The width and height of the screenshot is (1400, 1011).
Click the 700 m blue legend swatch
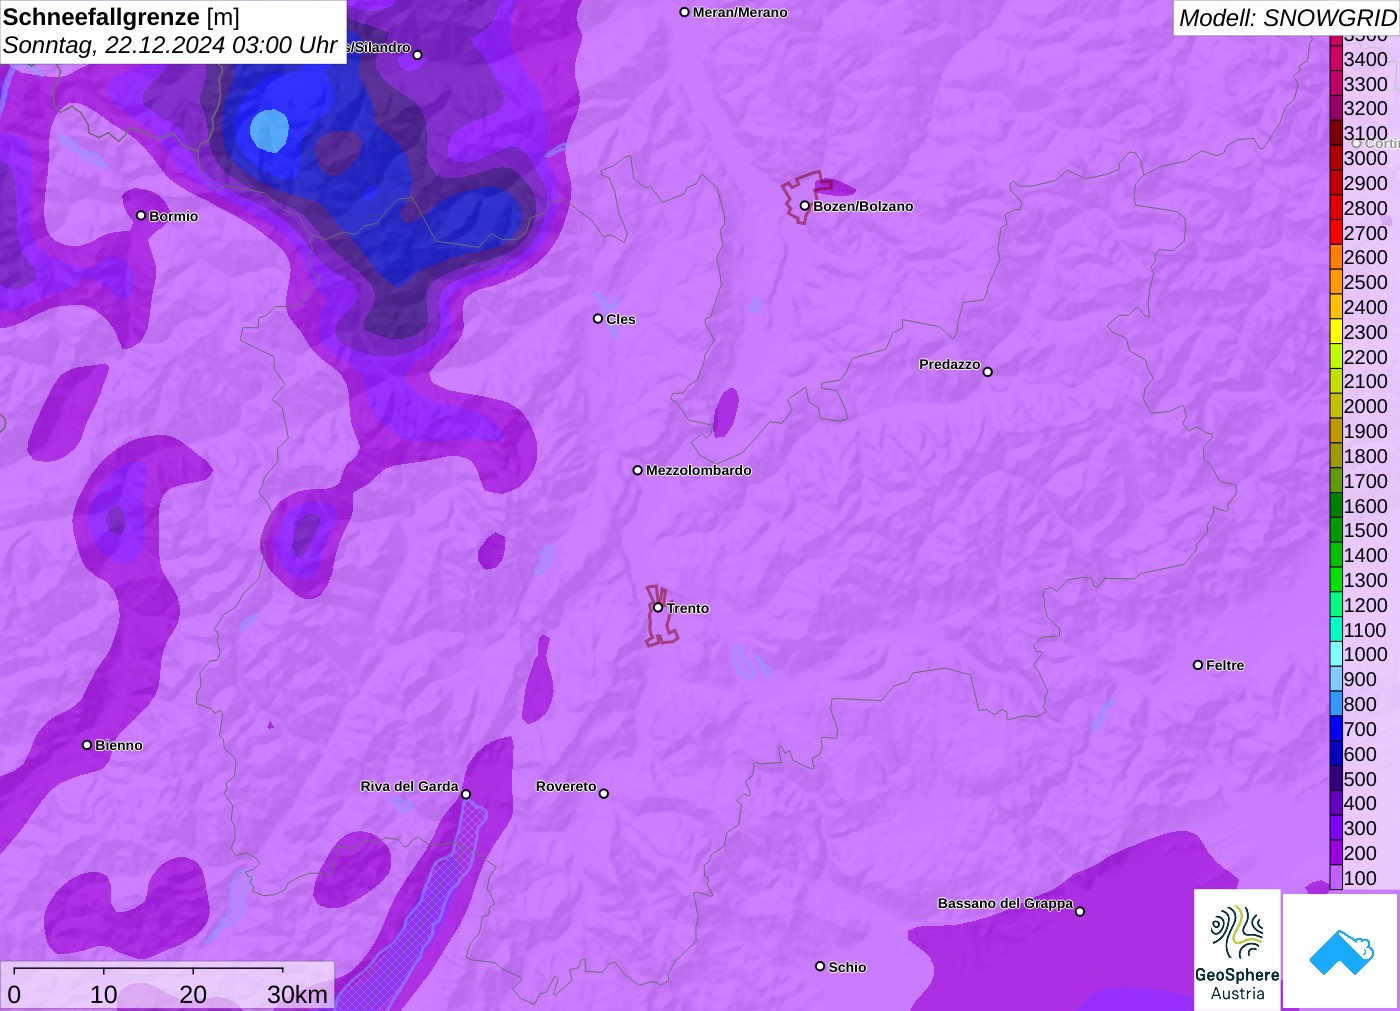[1336, 729]
